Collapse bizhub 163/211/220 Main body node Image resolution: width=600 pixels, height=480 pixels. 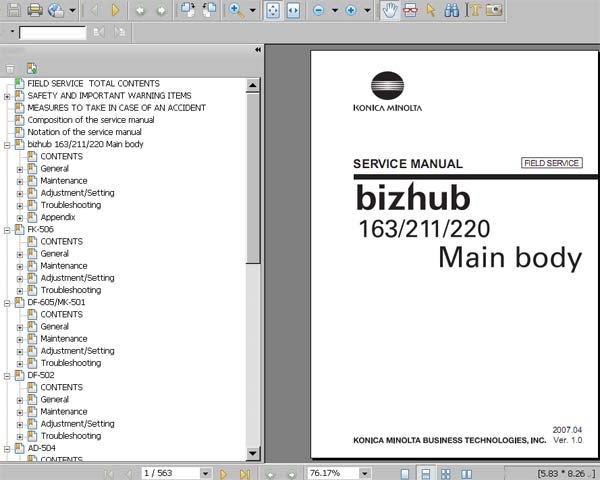point(7,145)
